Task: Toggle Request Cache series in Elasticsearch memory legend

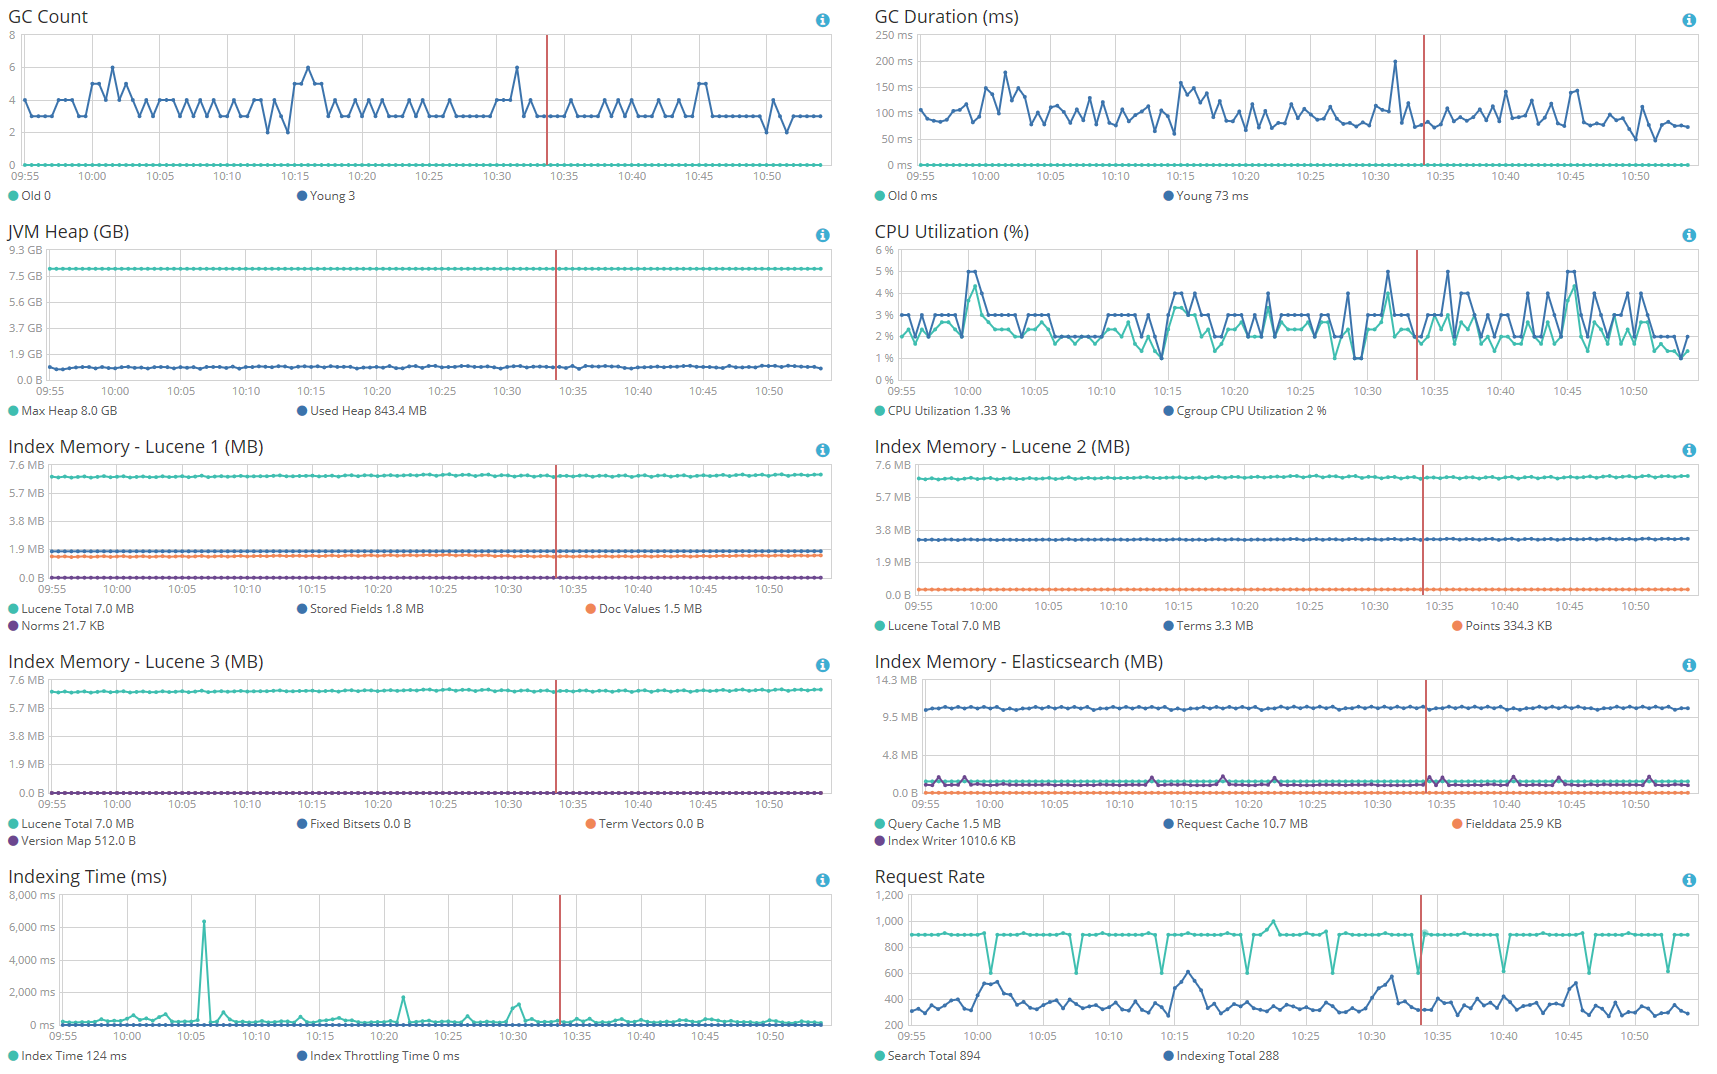Action: [x=1235, y=824]
